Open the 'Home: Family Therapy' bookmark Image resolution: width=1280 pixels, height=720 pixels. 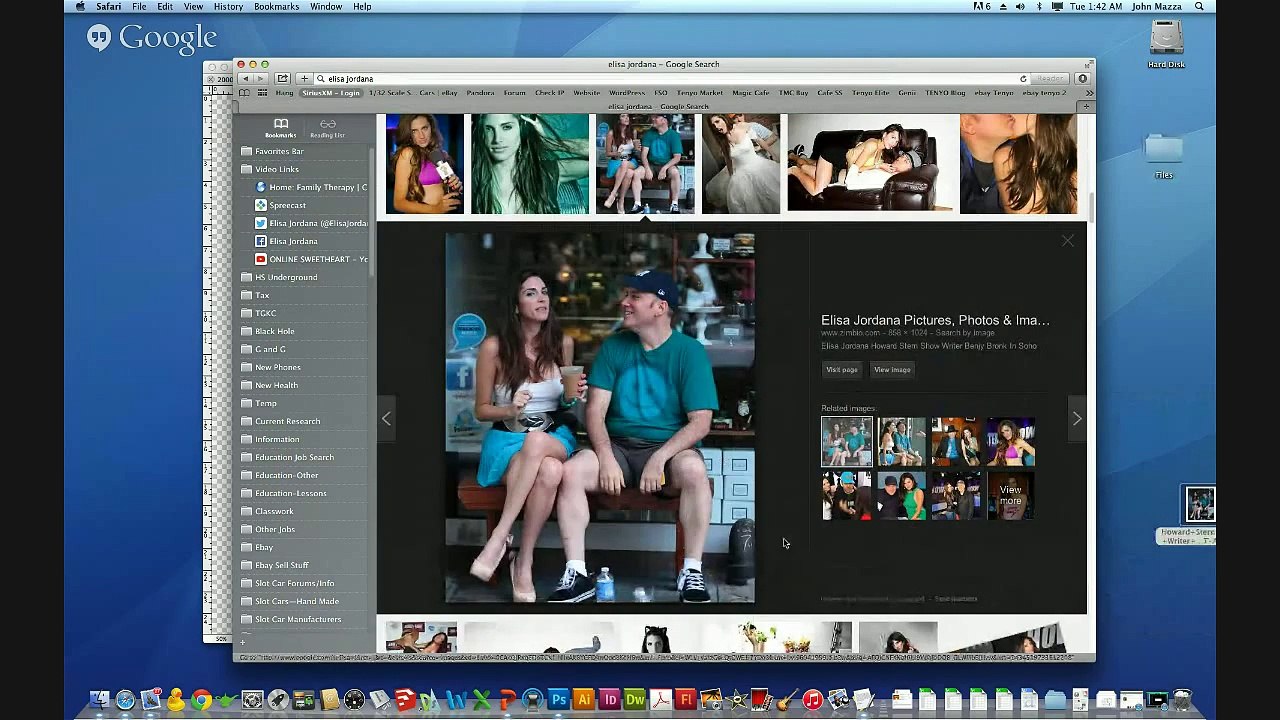(x=311, y=187)
